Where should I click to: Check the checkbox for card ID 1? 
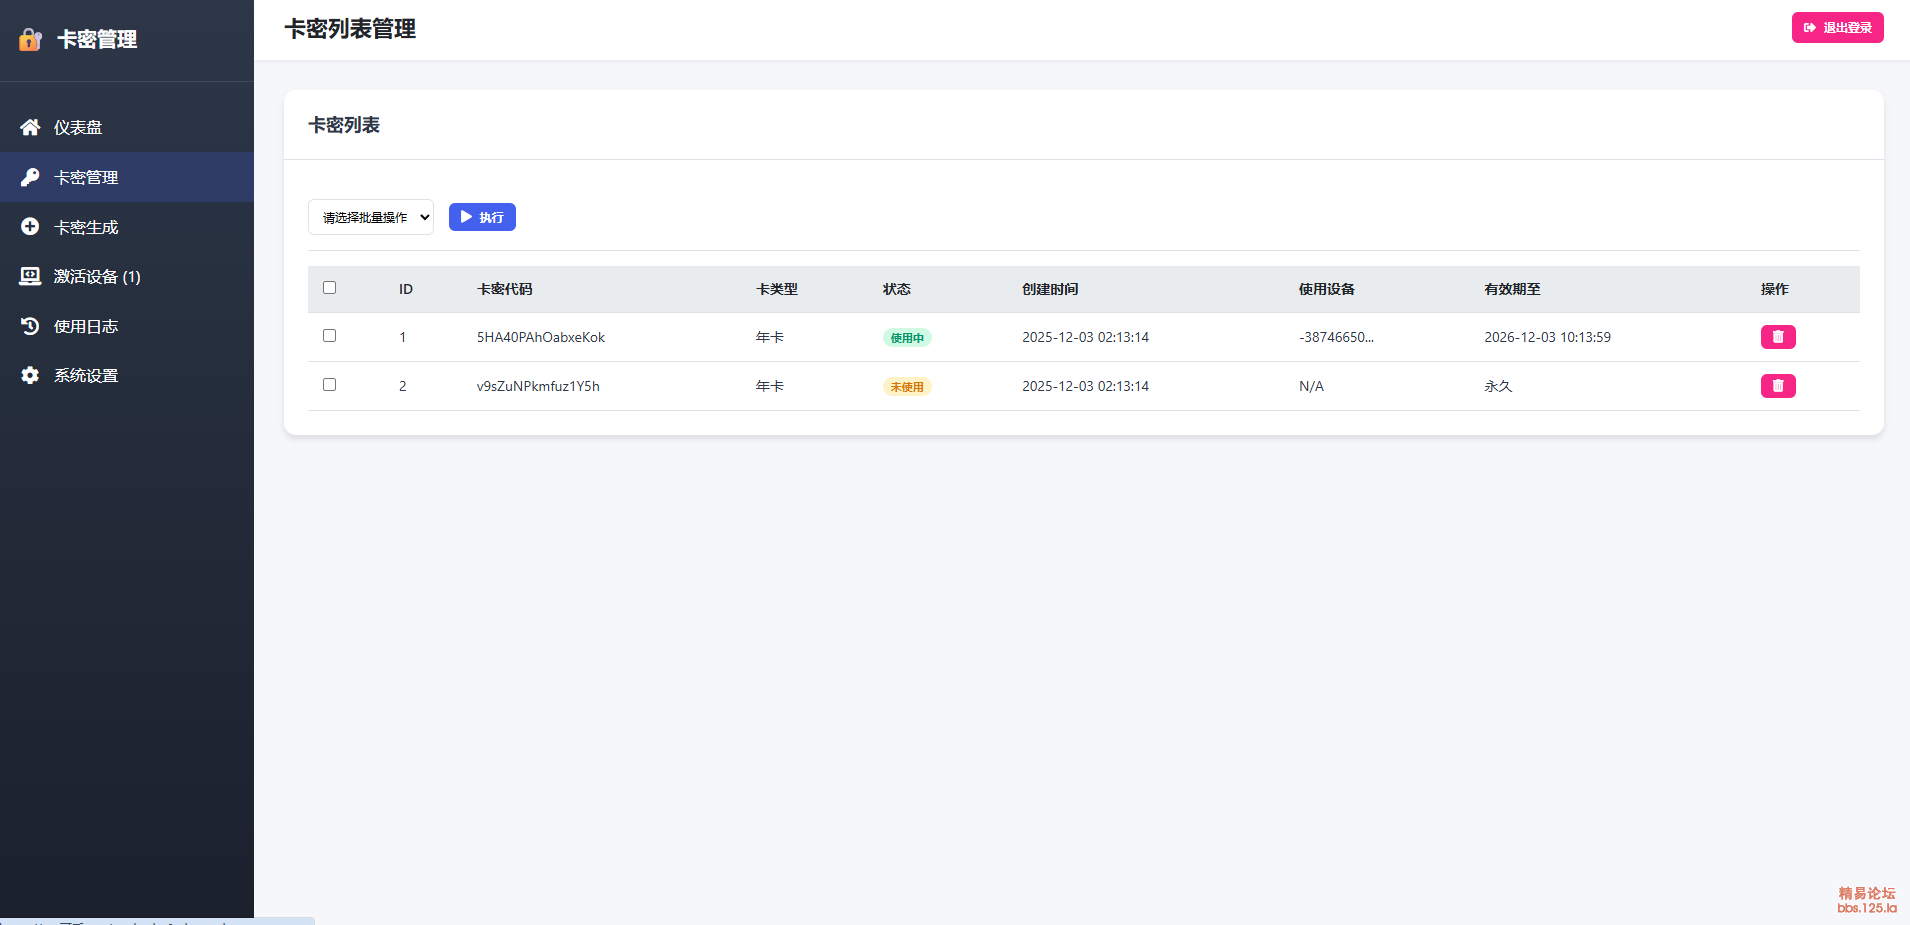pyautogui.click(x=329, y=336)
